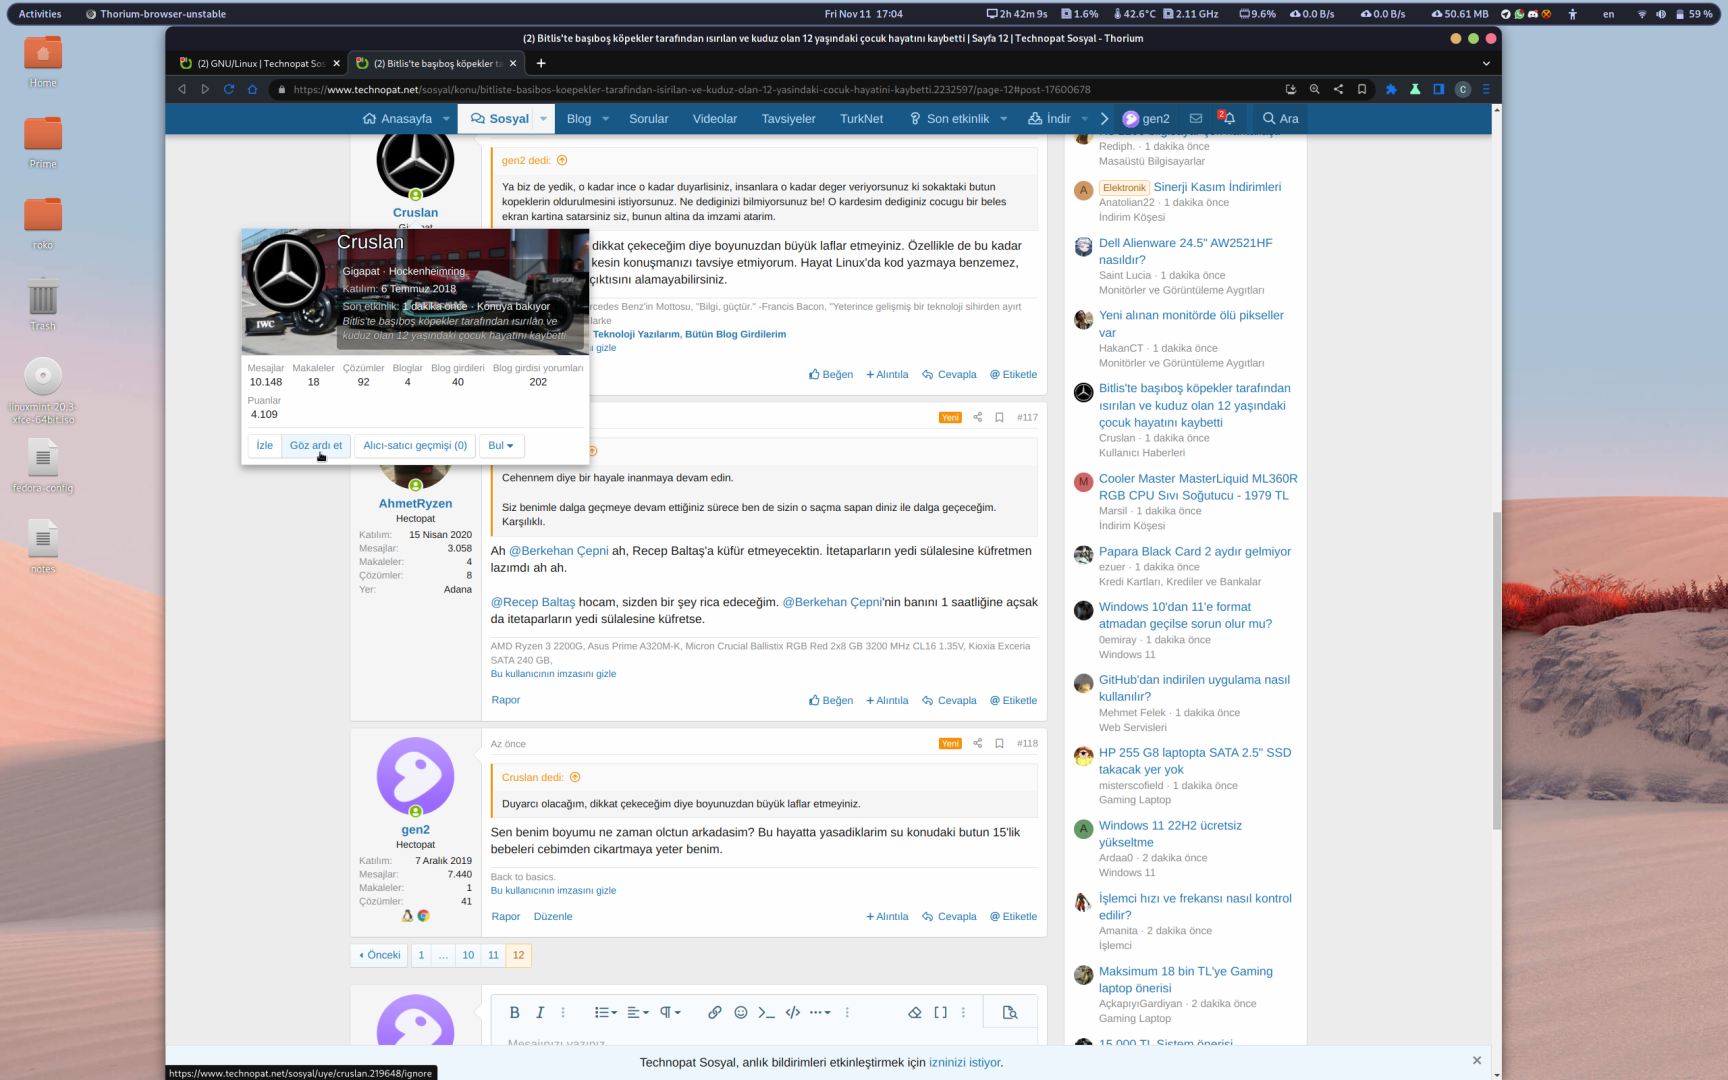Go to the browser home icon
The image size is (1728, 1080).
(x=253, y=89)
